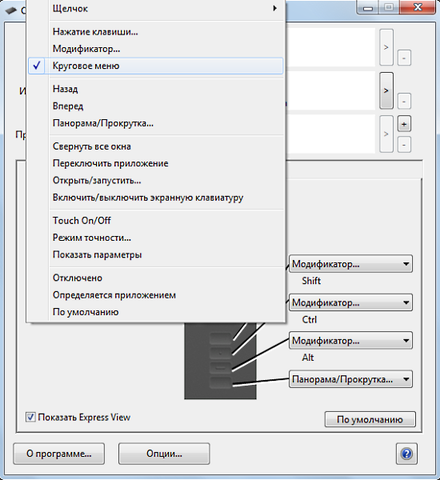Click the Опции button
Screen dimensions: 440x480
point(164,454)
